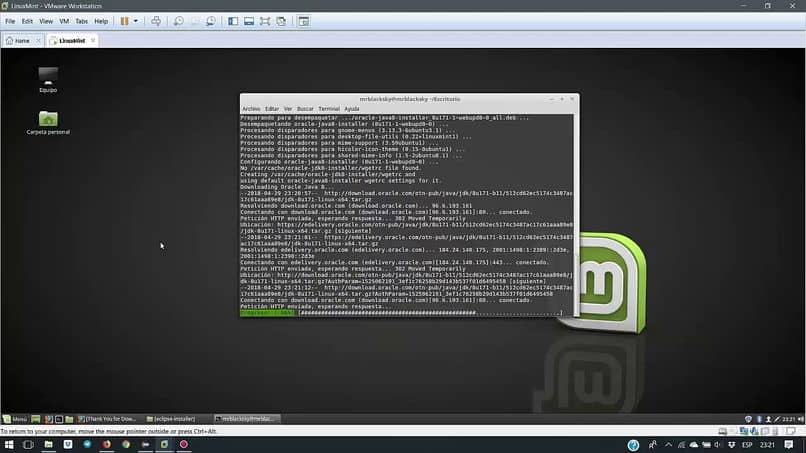This screenshot has width=806, height=453.
Task: Open the VM menu
Action: coord(64,21)
